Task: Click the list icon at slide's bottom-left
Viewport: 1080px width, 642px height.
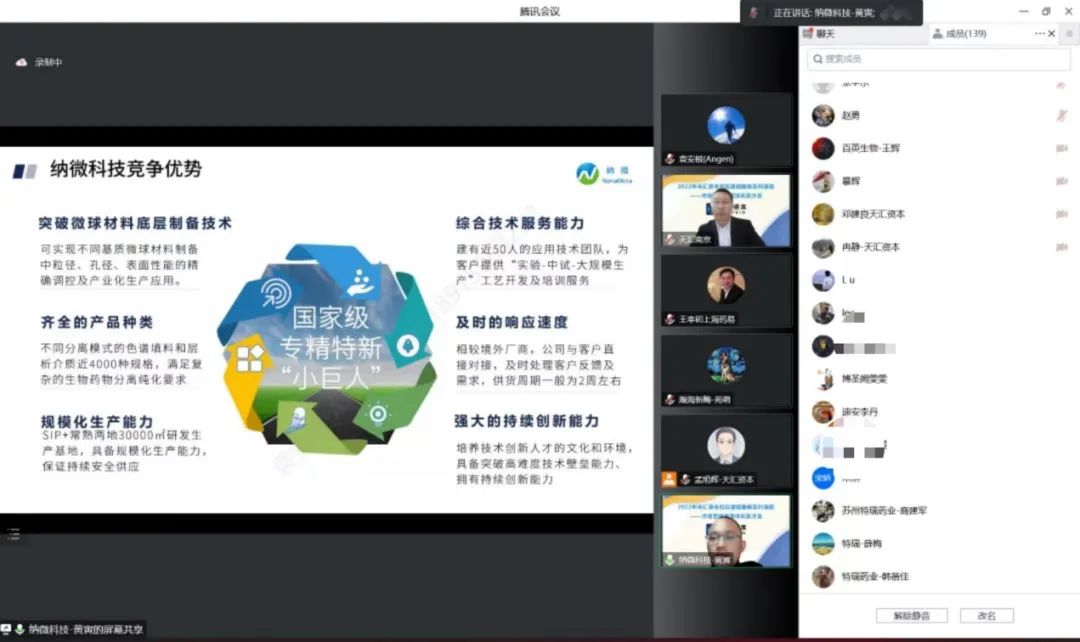Action: tap(13, 535)
